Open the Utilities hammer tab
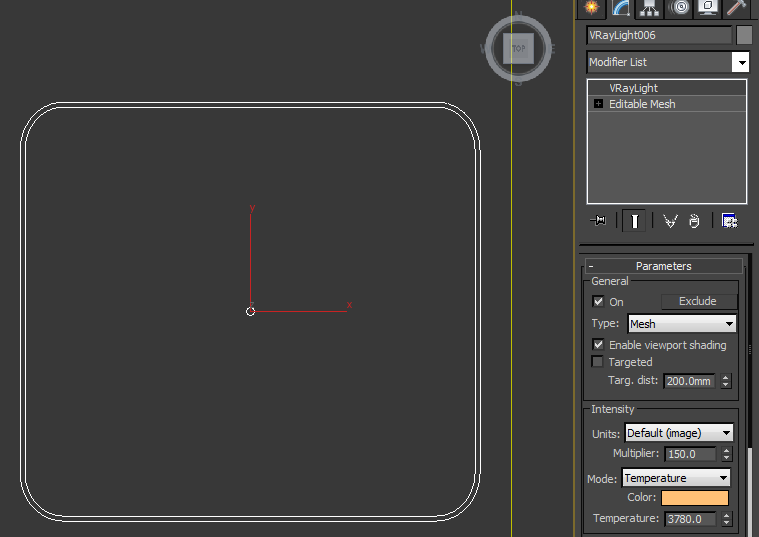Image resolution: width=759 pixels, height=537 pixels. click(736, 8)
